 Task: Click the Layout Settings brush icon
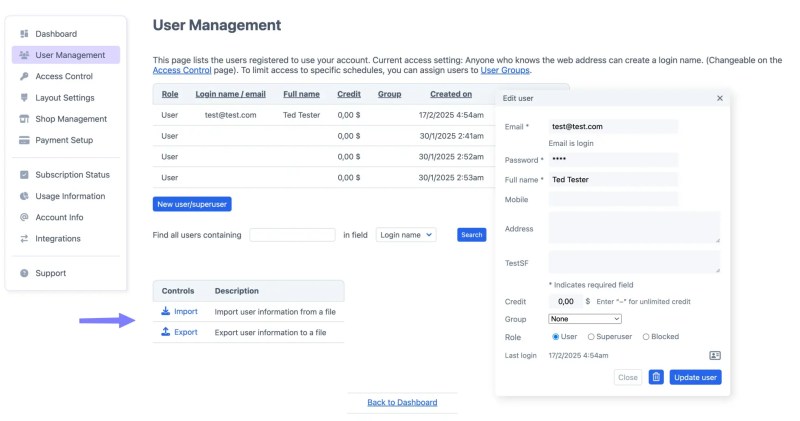pos(24,97)
